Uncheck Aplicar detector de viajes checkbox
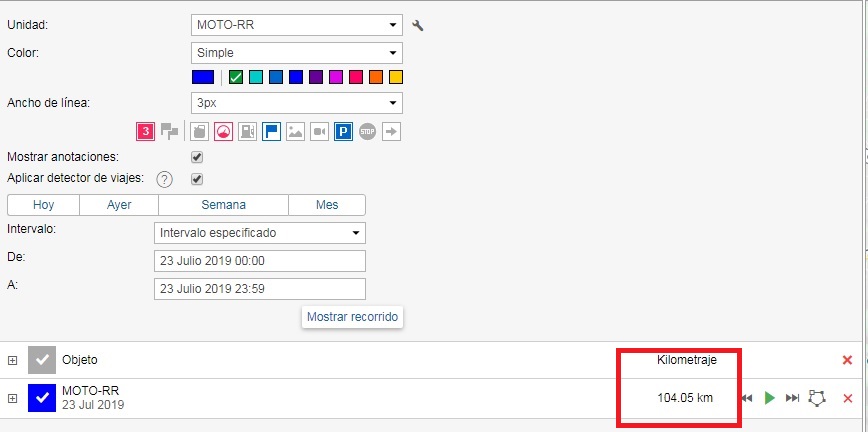 pyautogui.click(x=197, y=179)
